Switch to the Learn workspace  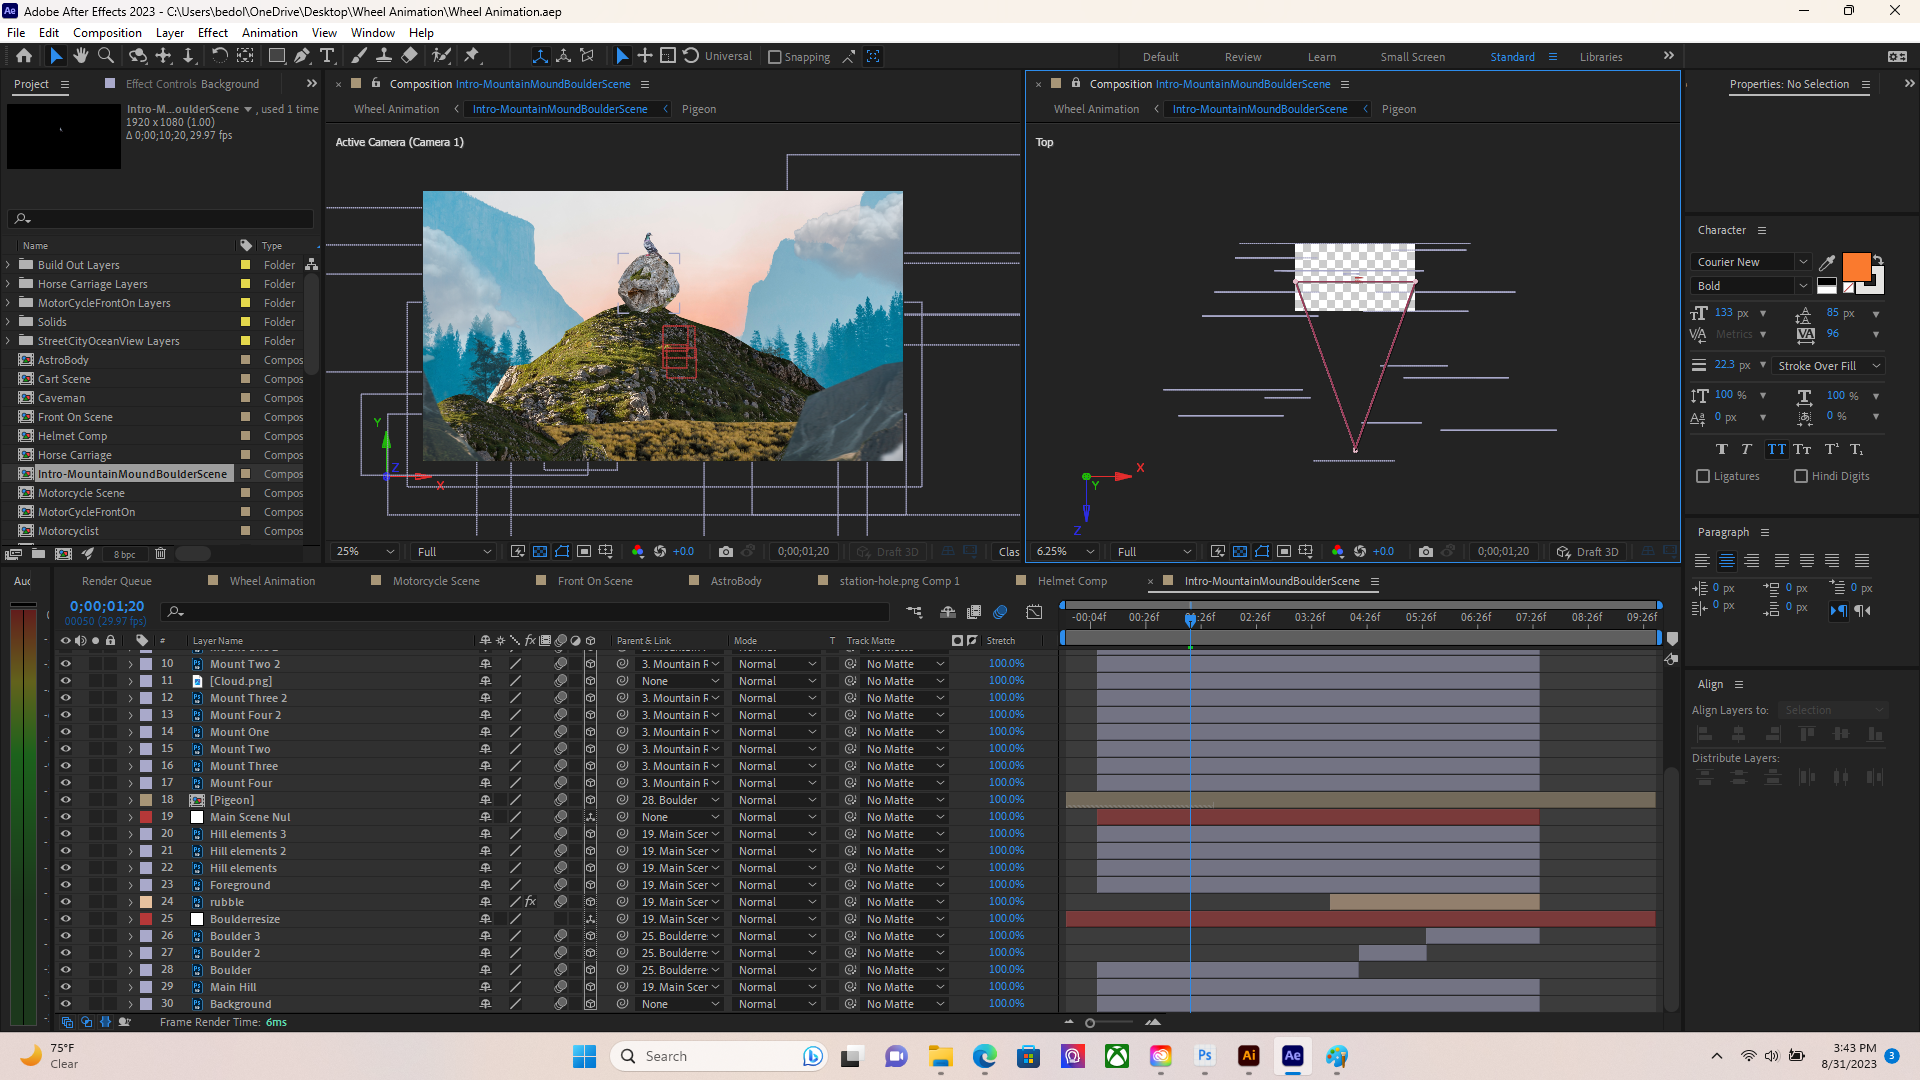click(1321, 57)
